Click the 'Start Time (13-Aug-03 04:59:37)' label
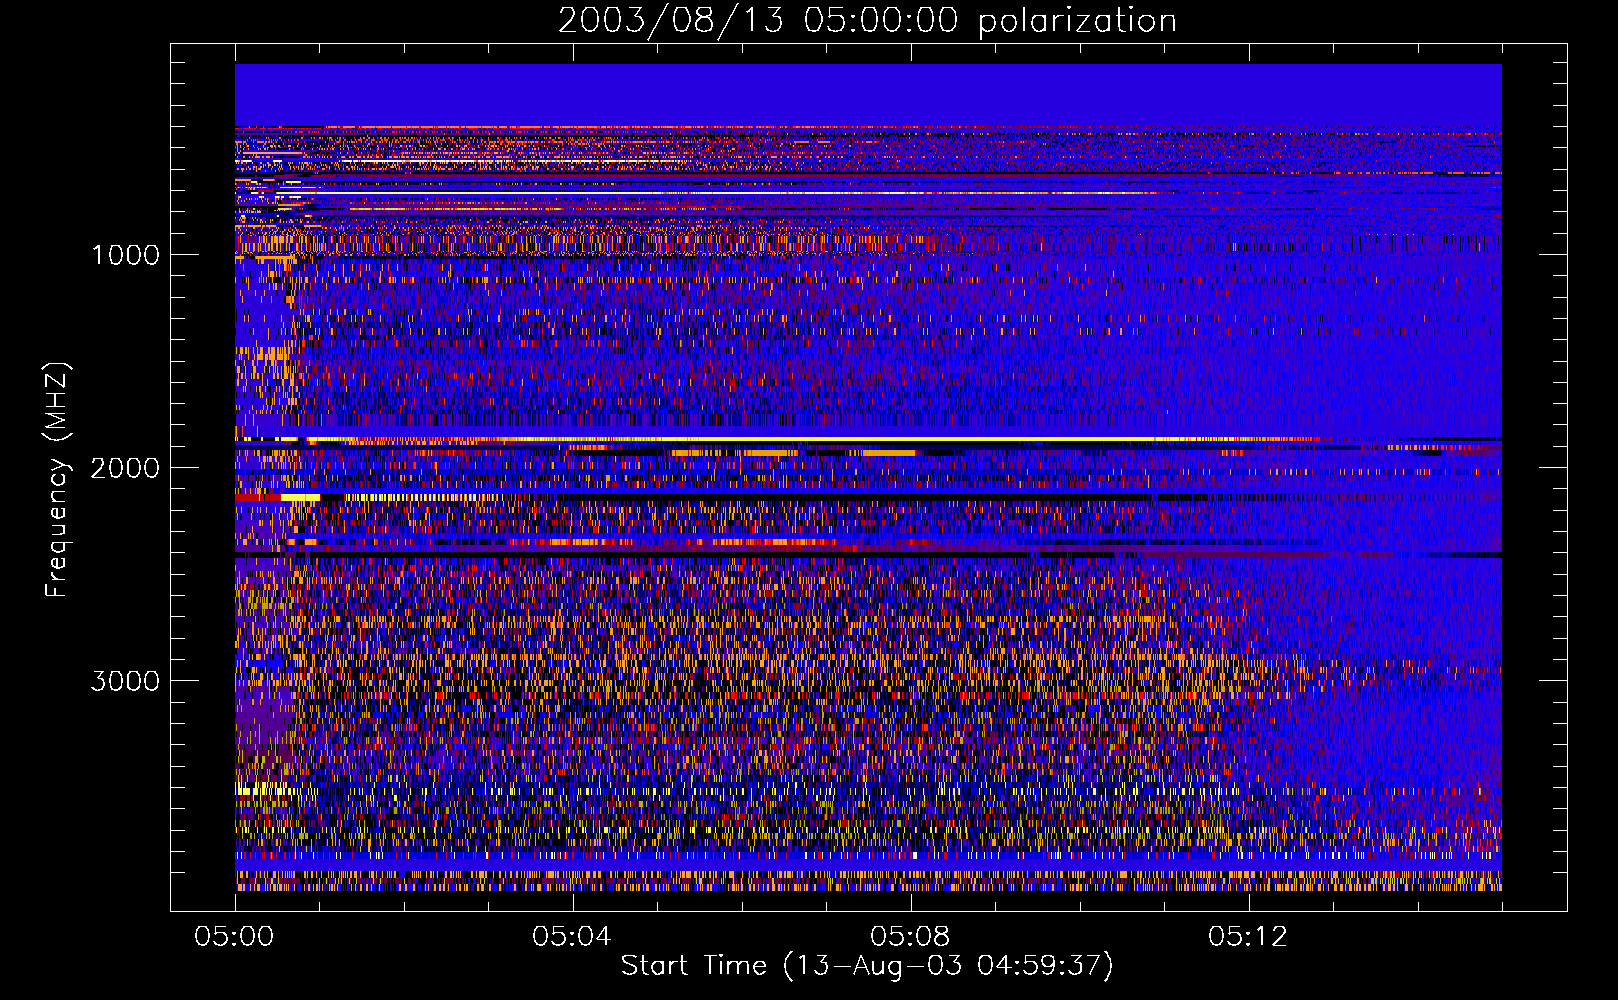The width and height of the screenshot is (1618, 1000). 867,966
